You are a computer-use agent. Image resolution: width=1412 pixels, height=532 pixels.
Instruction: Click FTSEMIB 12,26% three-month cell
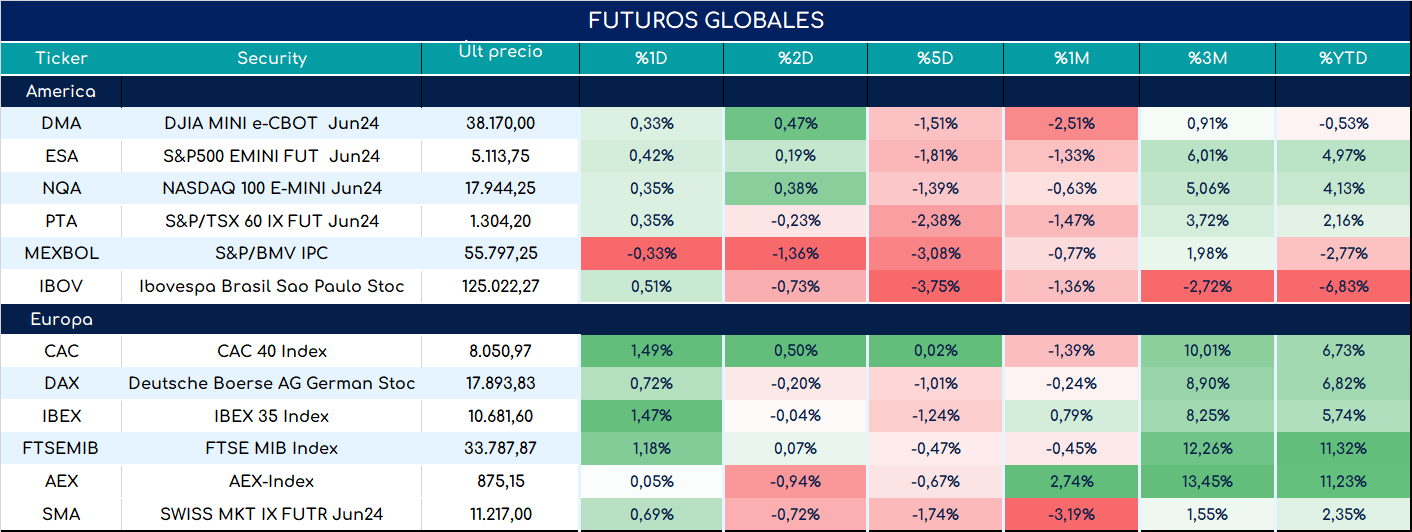coord(1207,448)
